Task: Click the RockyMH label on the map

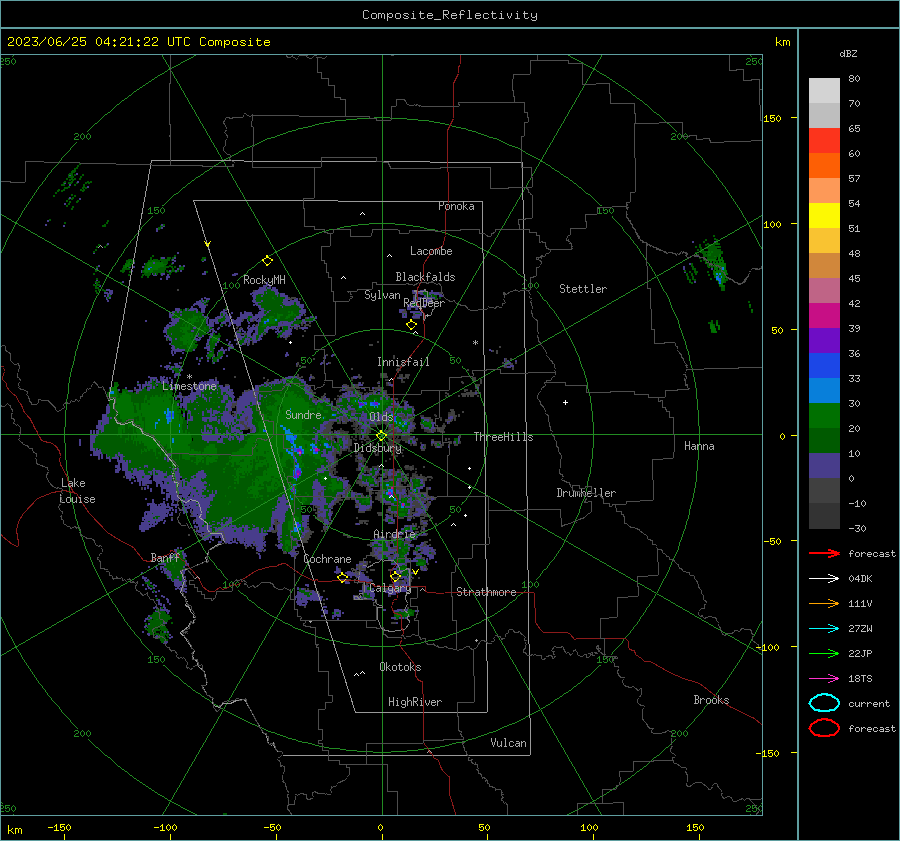Action: [x=264, y=280]
